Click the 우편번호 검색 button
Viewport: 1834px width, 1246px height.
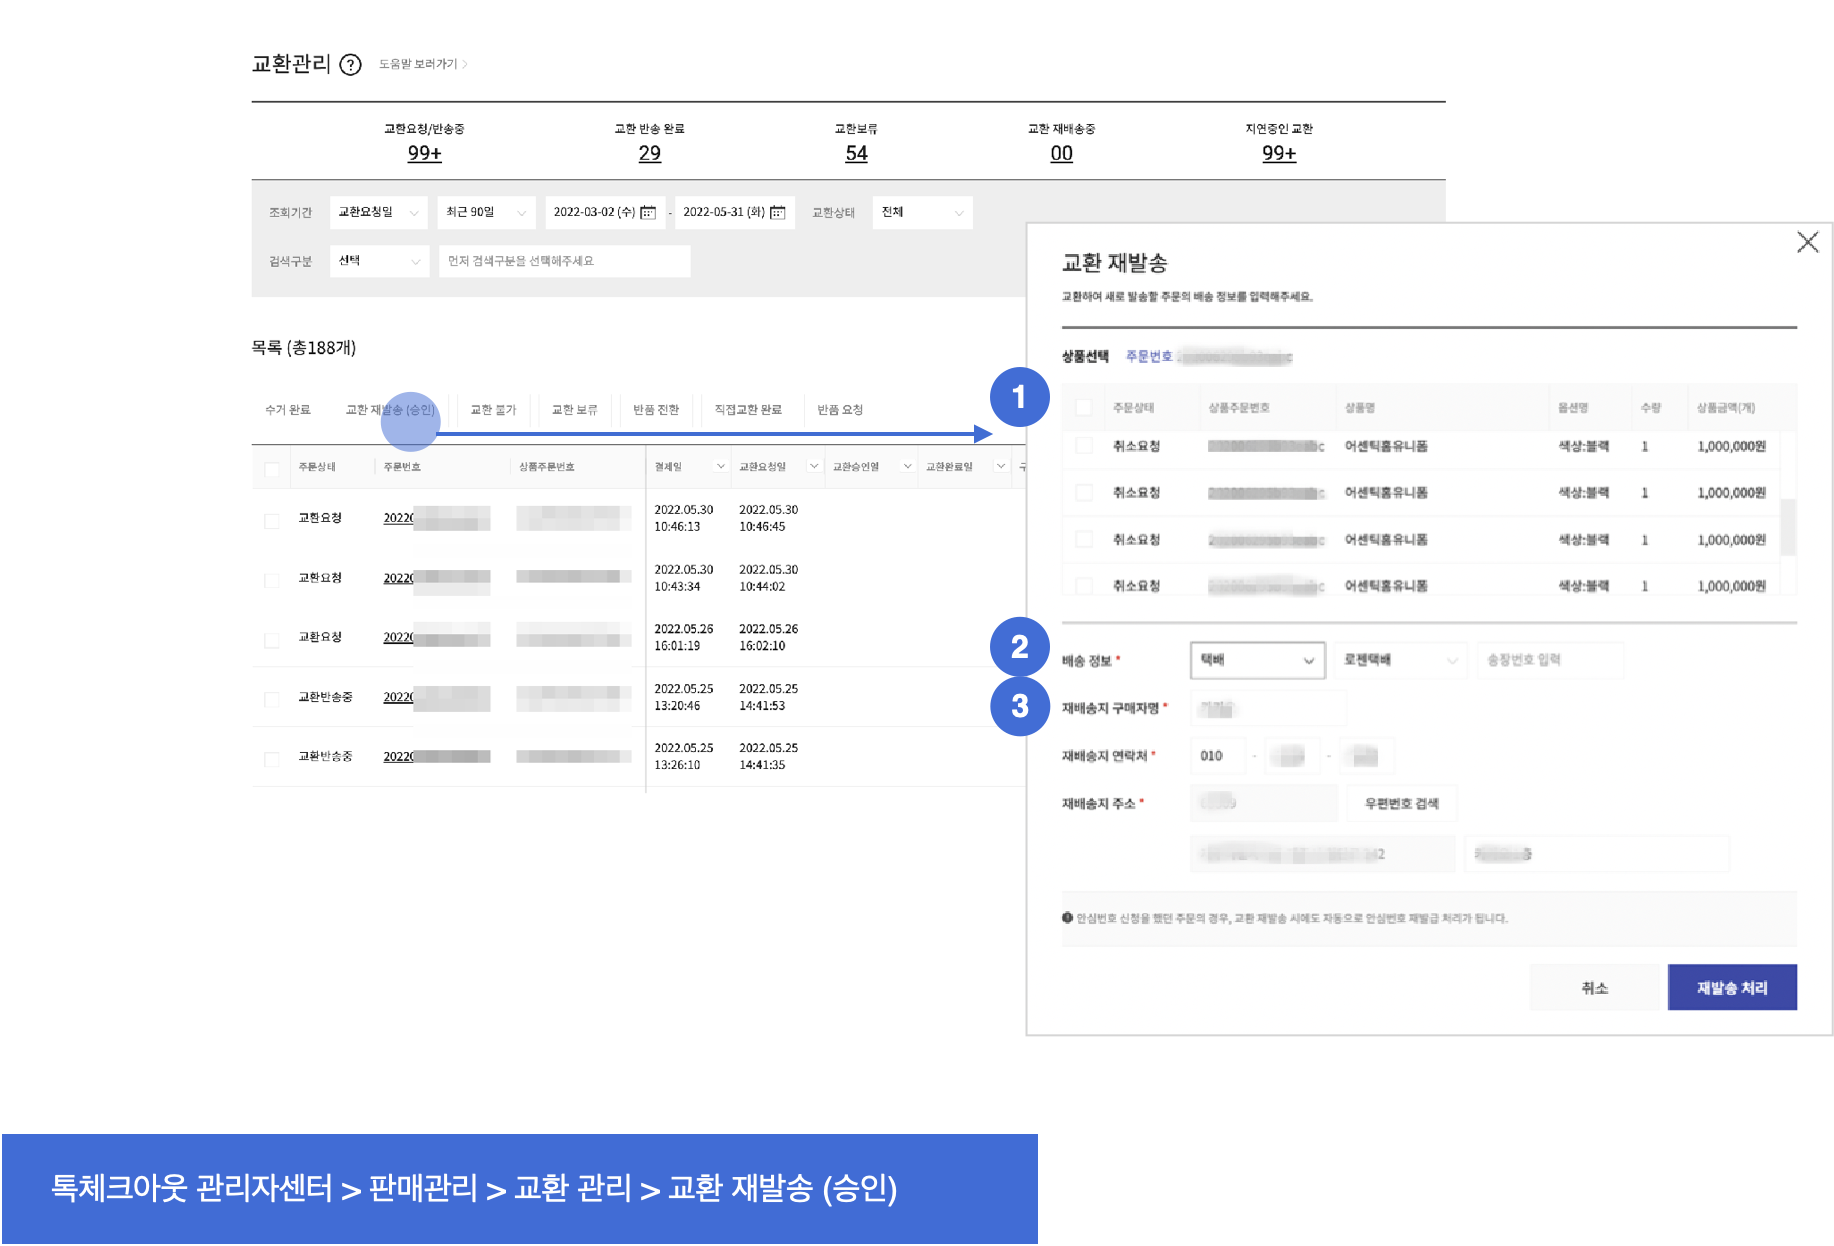[x=1401, y=804]
